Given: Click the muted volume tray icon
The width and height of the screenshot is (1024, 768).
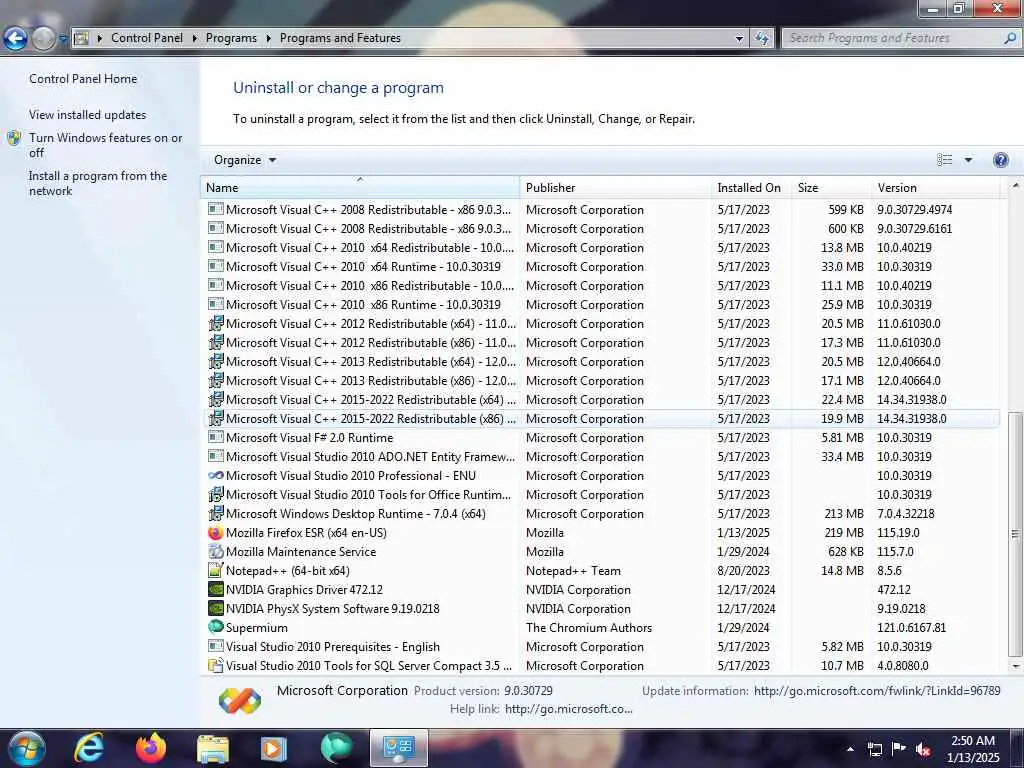Looking at the screenshot, I should click(x=923, y=749).
